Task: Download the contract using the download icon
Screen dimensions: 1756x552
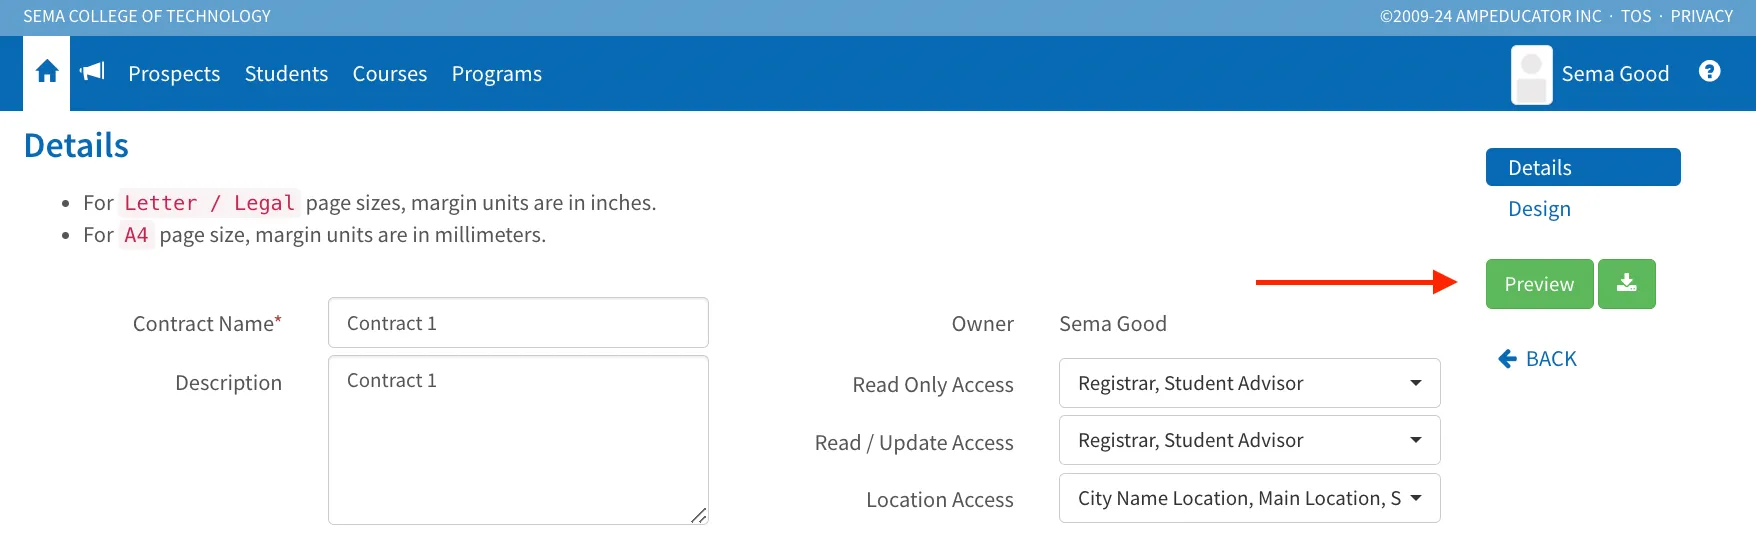Action: tap(1627, 284)
